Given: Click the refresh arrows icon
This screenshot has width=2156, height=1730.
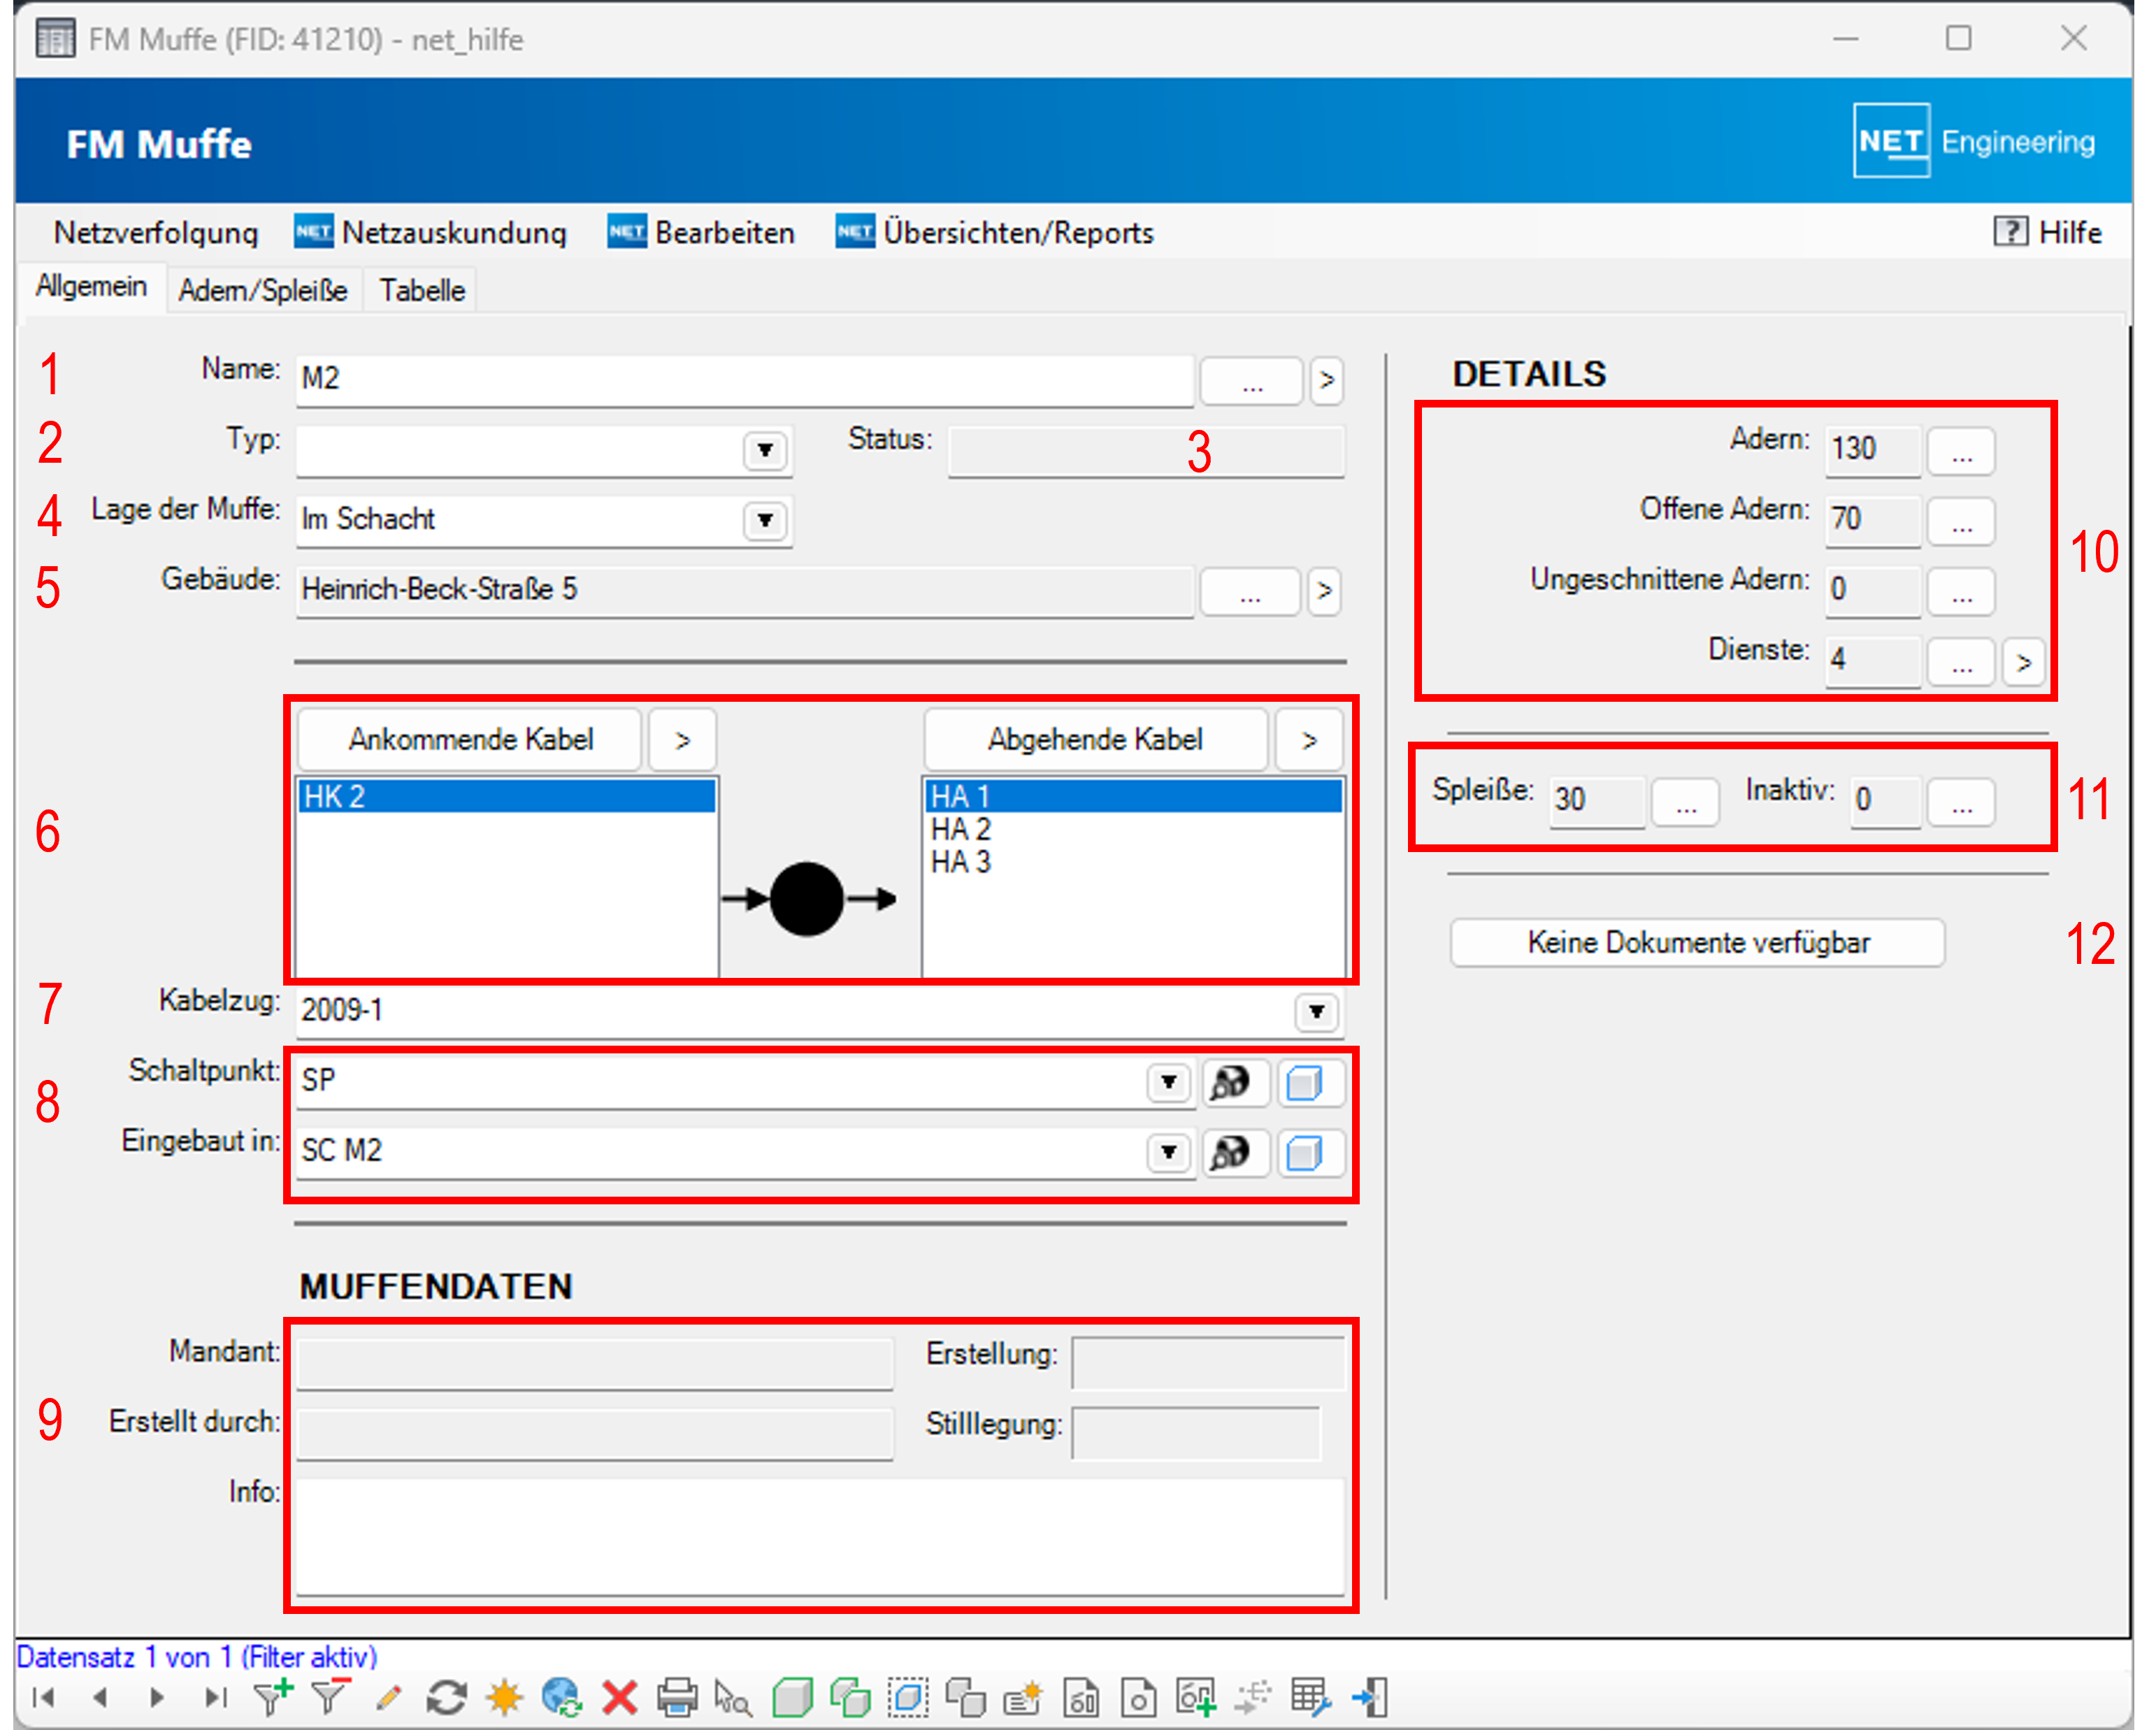Looking at the screenshot, I should pyautogui.click(x=446, y=1697).
